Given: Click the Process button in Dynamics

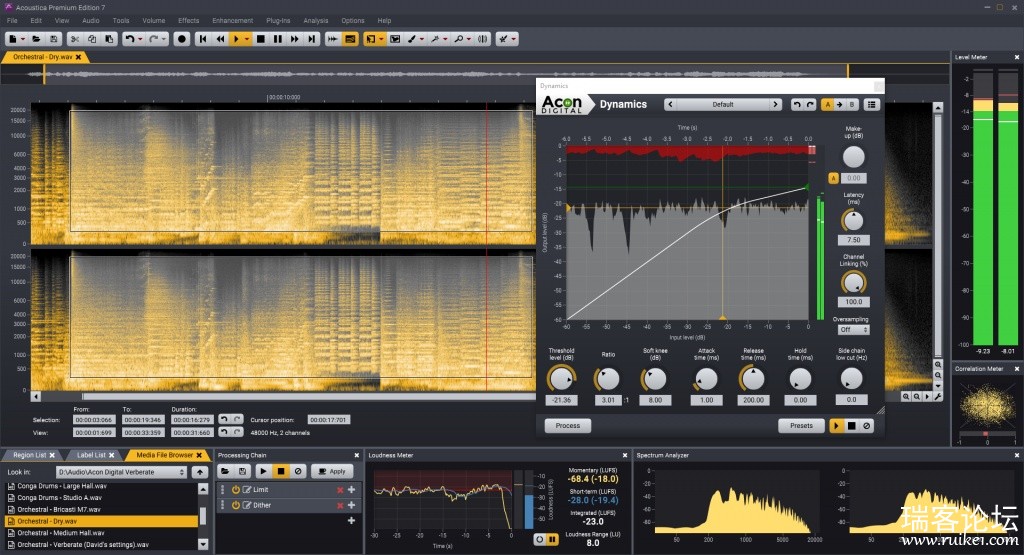Looking at the screenshot, I should point(568,426).
